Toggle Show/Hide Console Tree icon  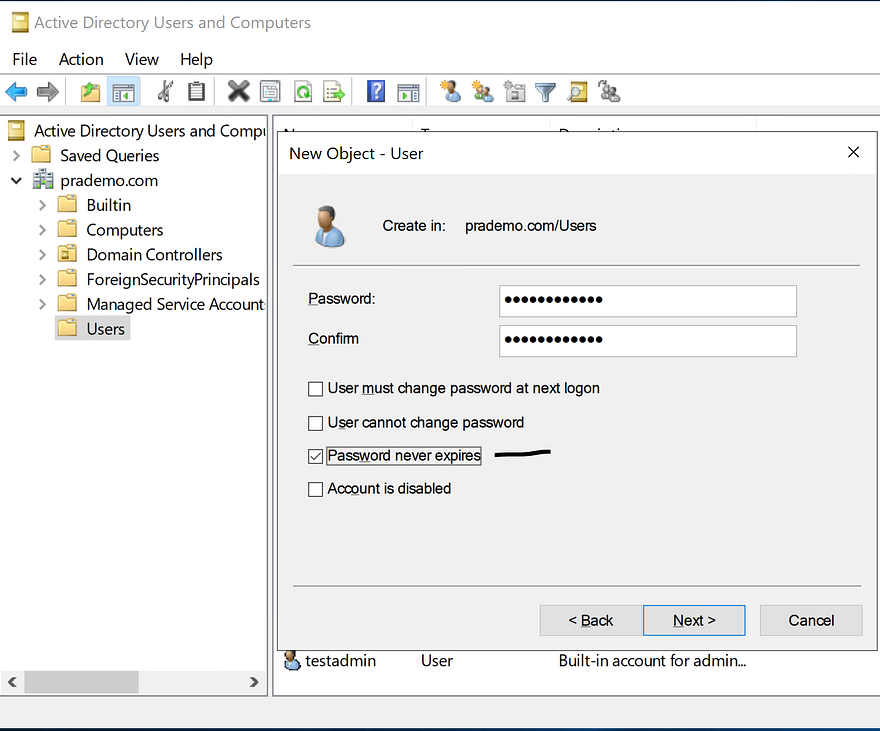[x=123, y=91]
